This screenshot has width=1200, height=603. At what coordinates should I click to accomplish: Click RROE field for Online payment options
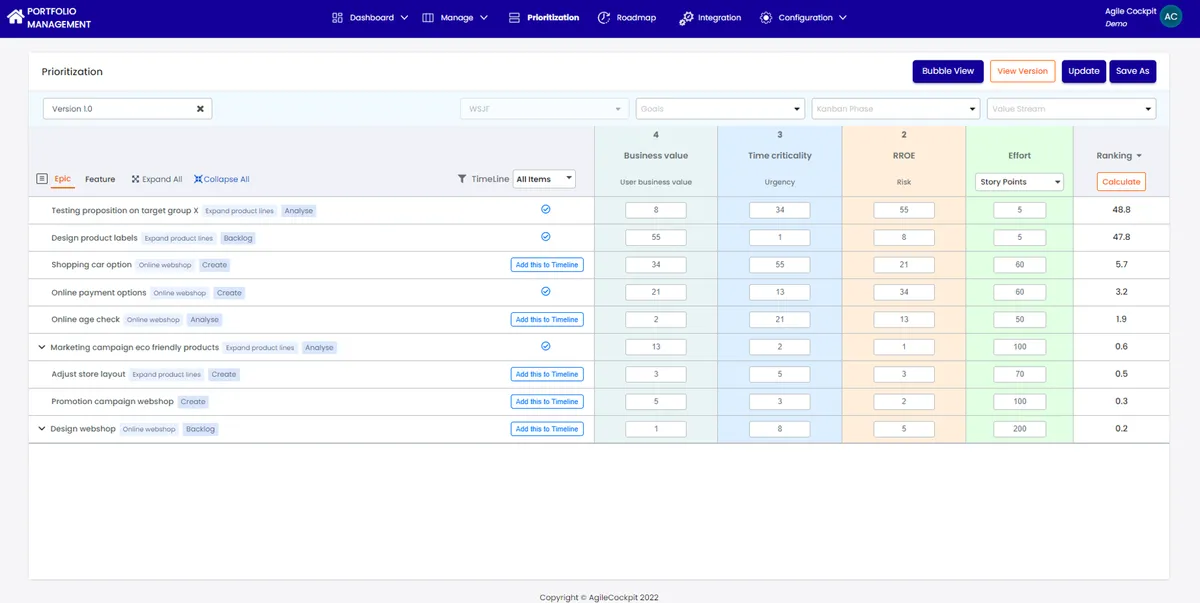[904, 292]
